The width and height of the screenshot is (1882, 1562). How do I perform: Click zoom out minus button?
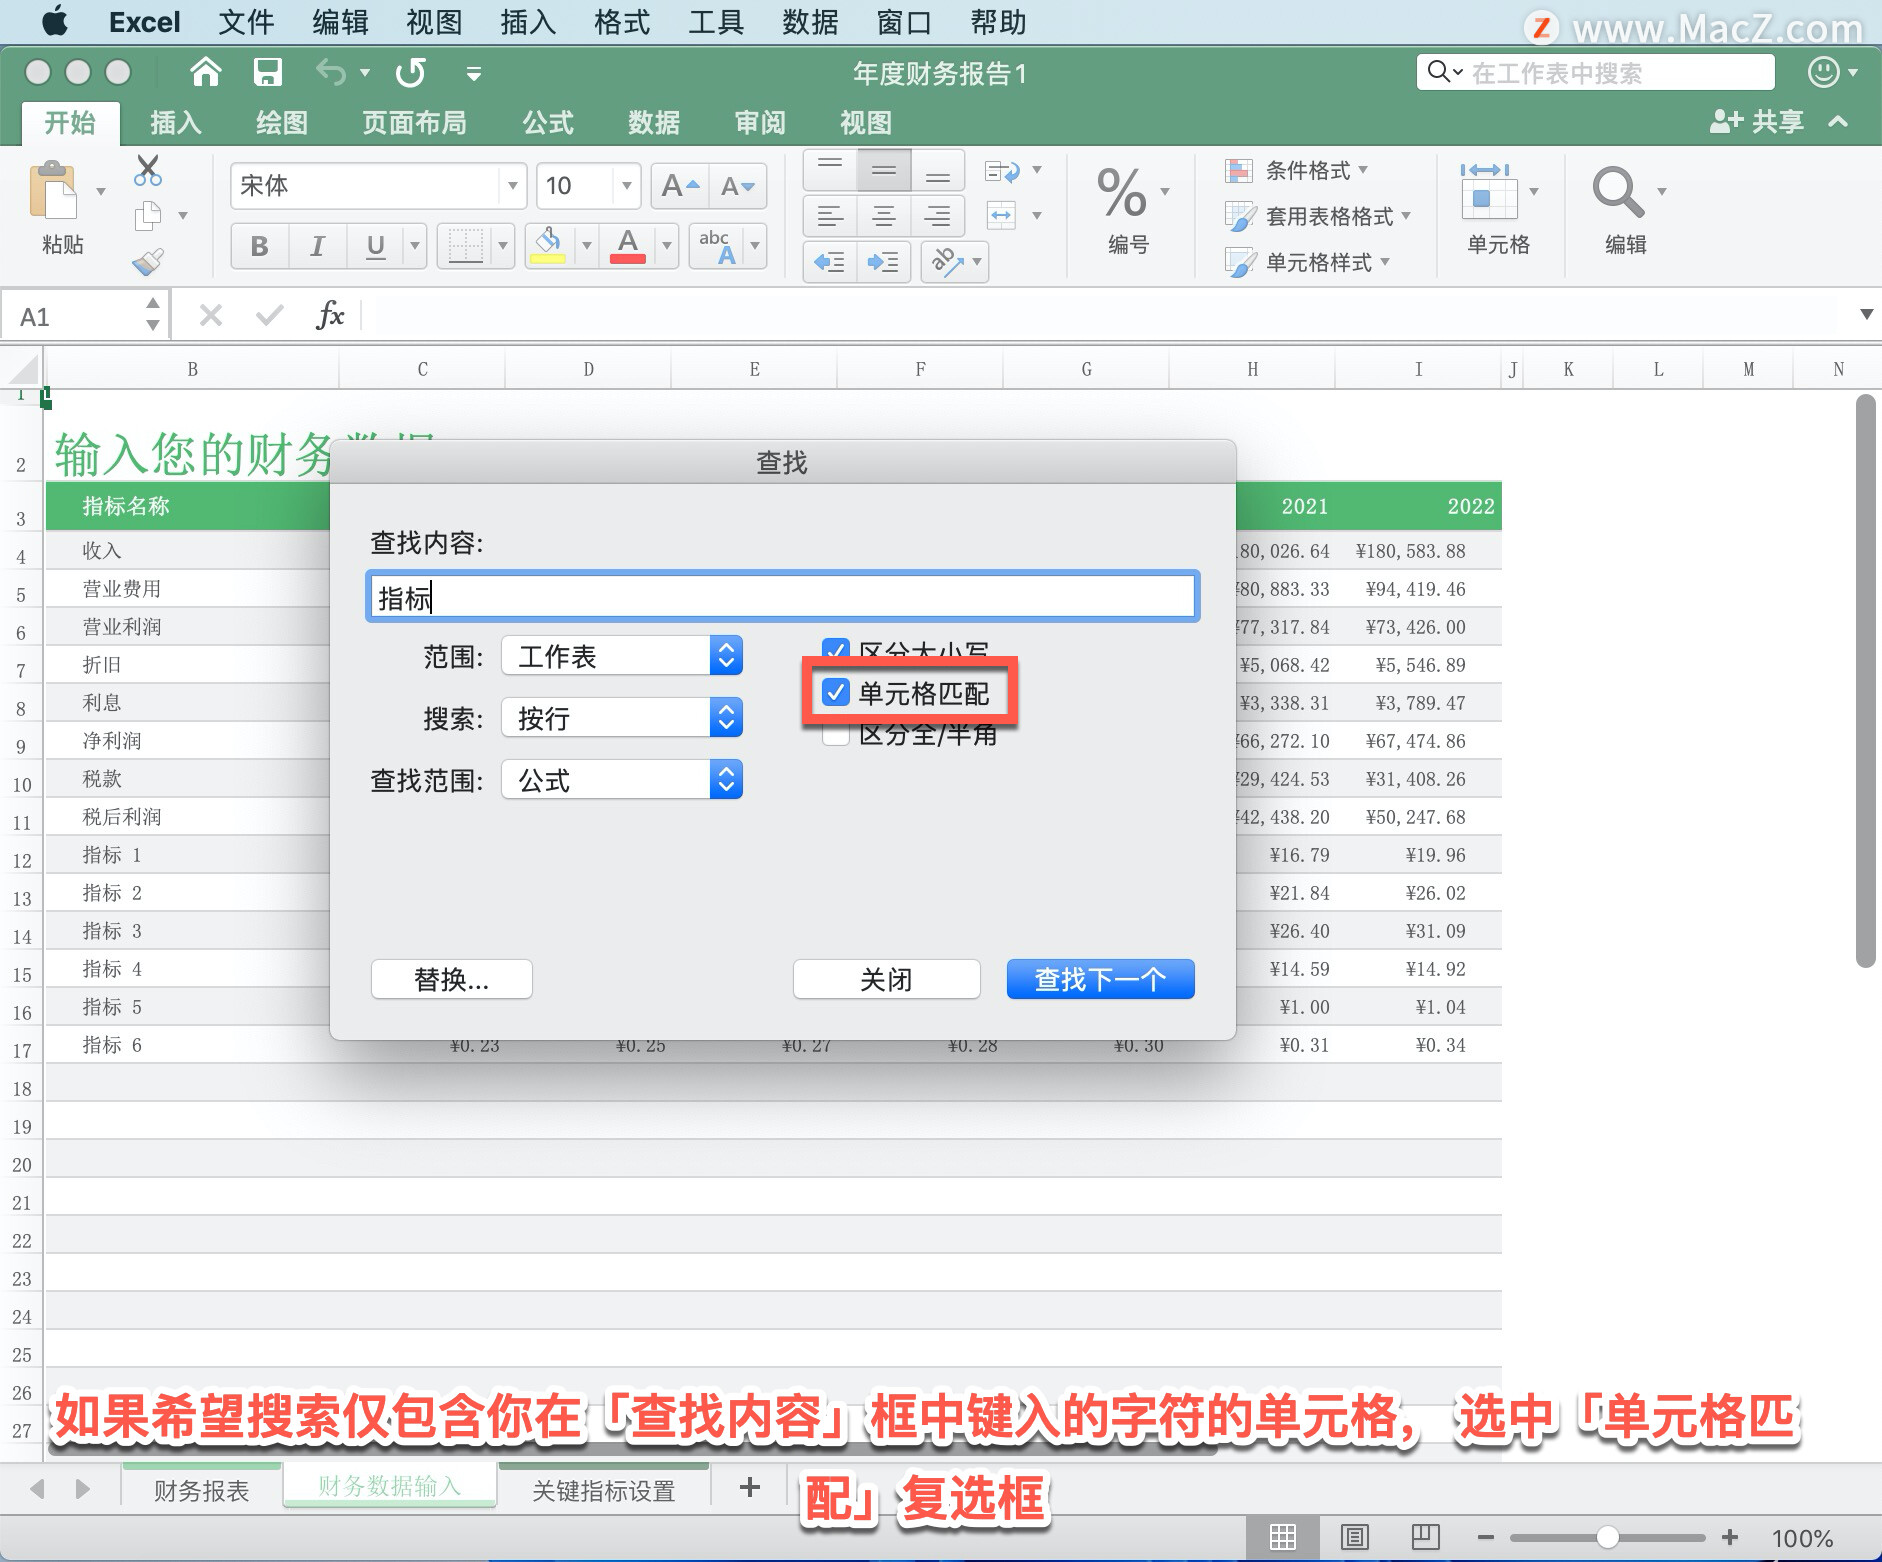tap(1486, 1537)
